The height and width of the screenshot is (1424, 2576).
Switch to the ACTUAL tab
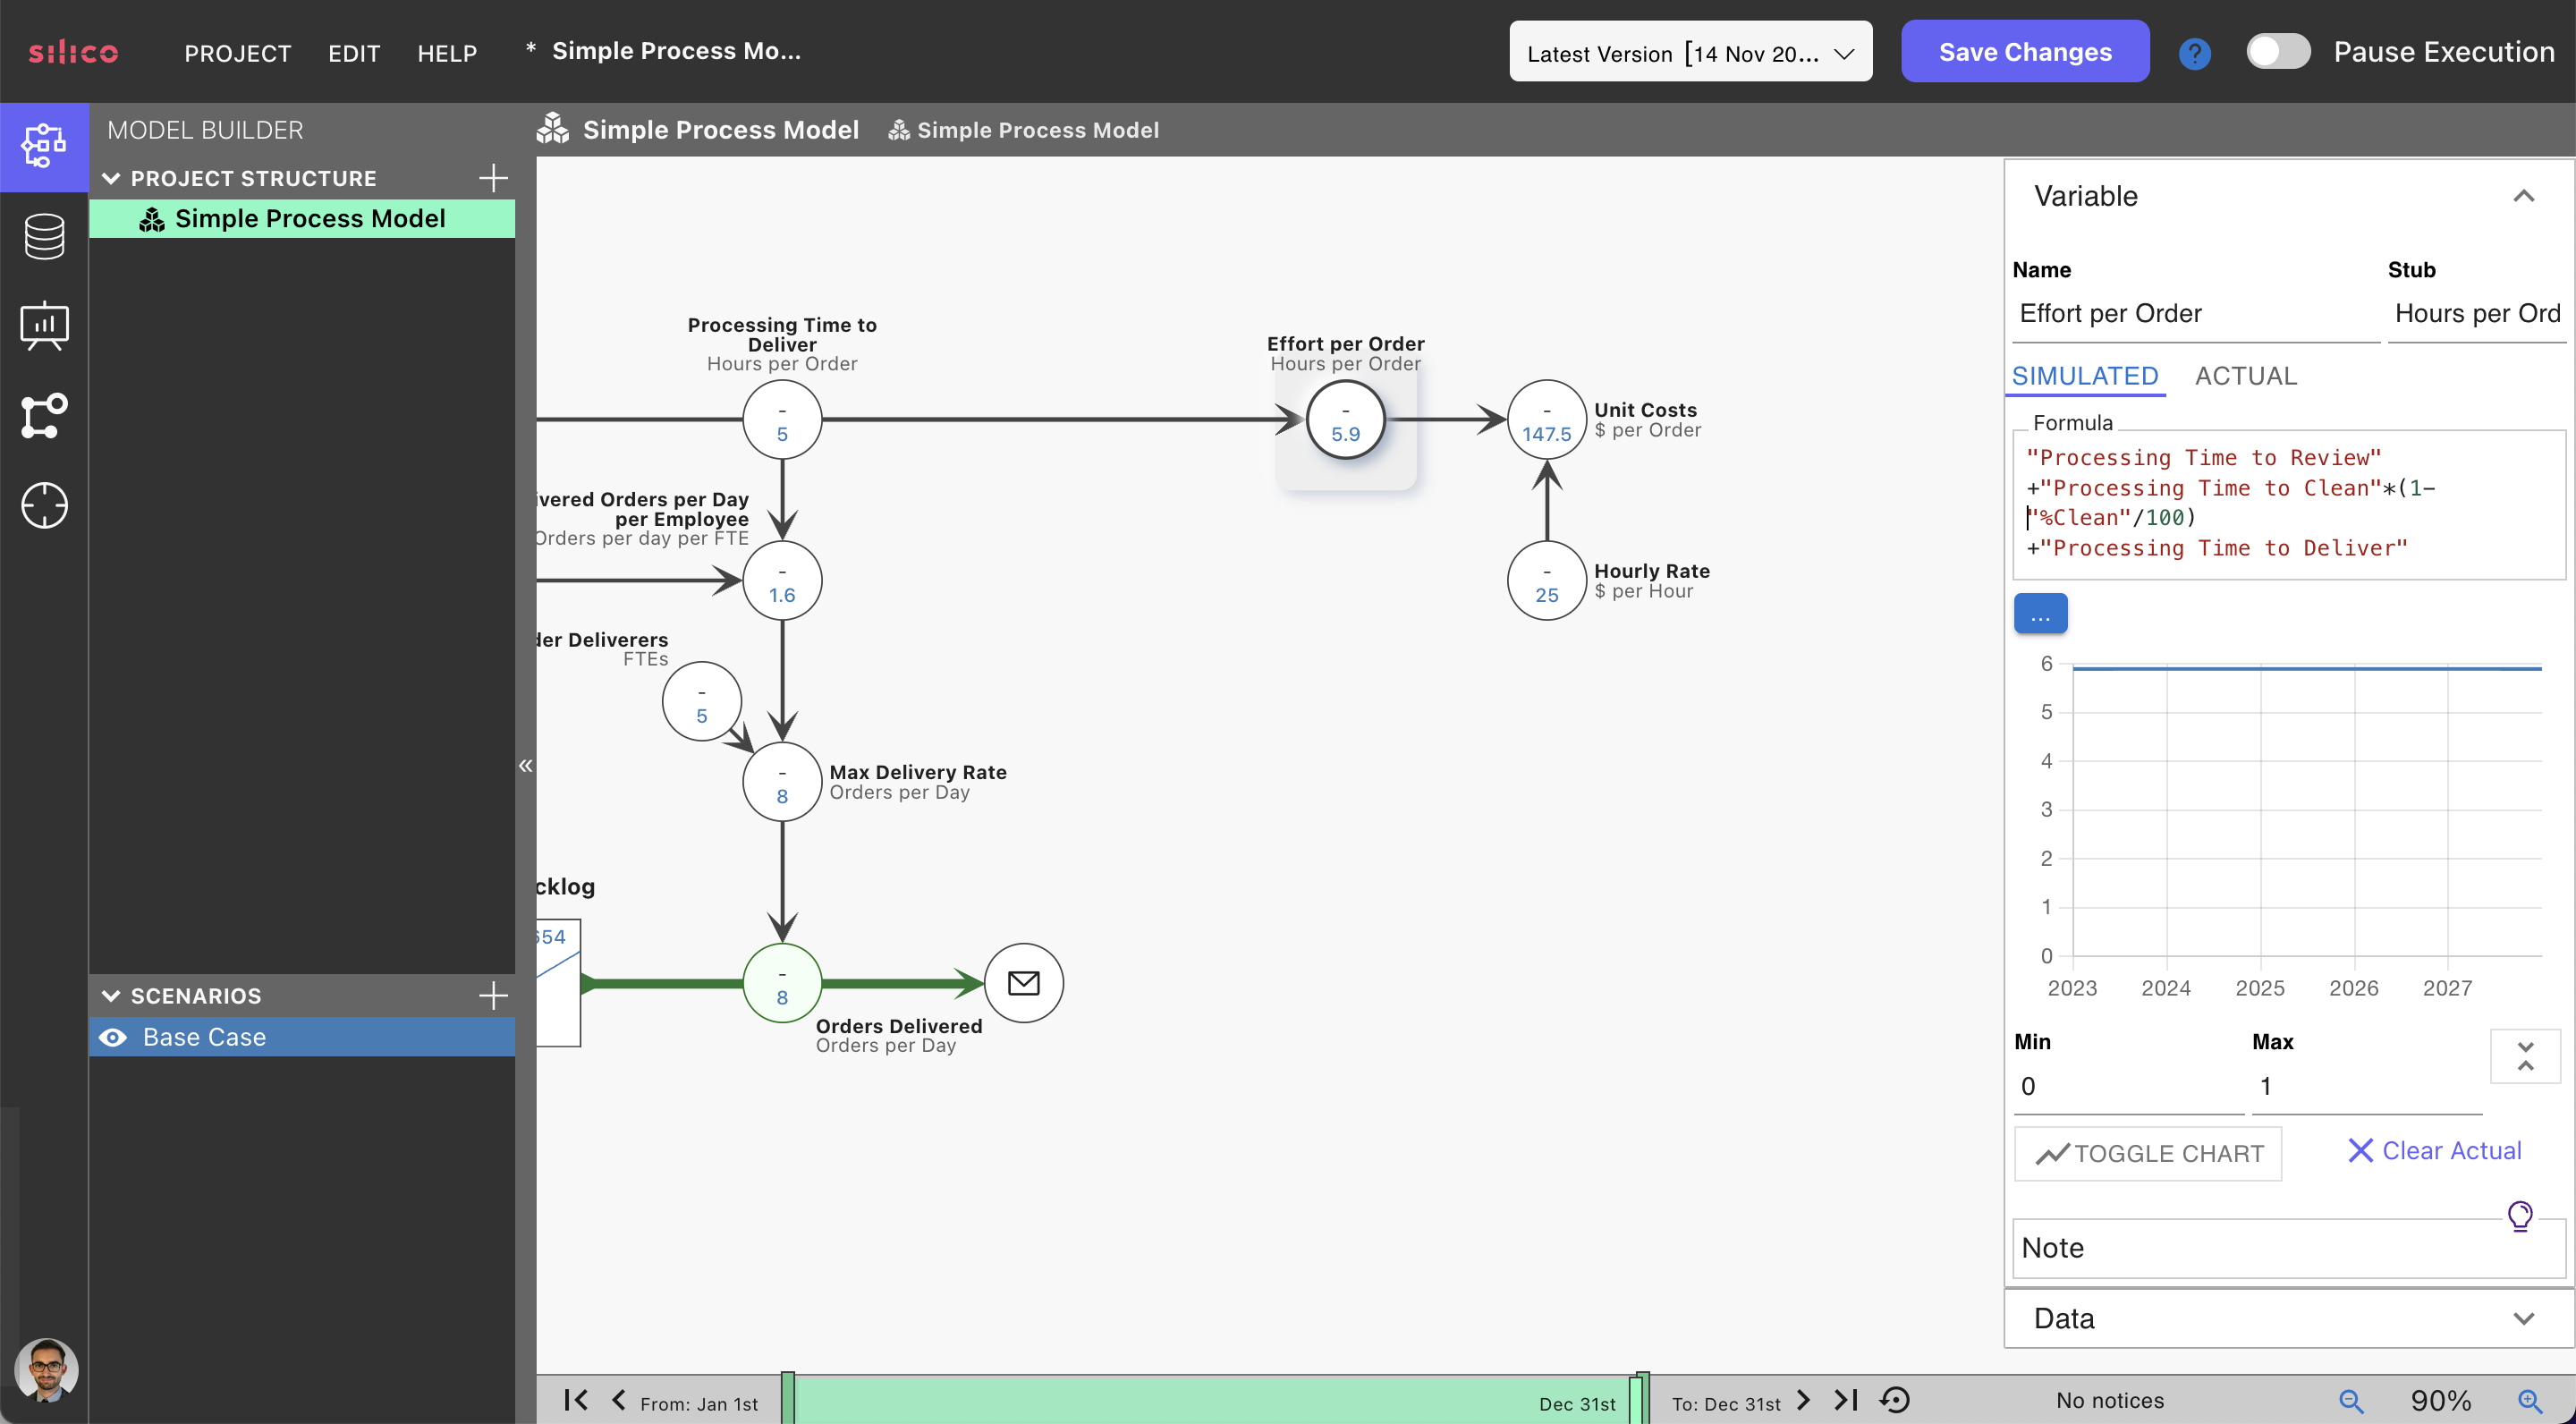click(x=2245, y=376)
